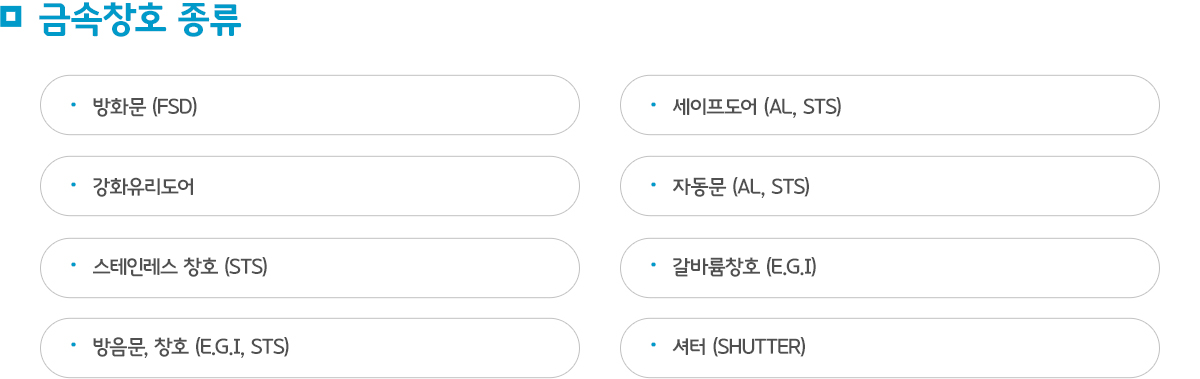Choose the 자동문 (AL, STS) entry
Viewport: 1200px width, 379px height.
[x=890, y=186]
